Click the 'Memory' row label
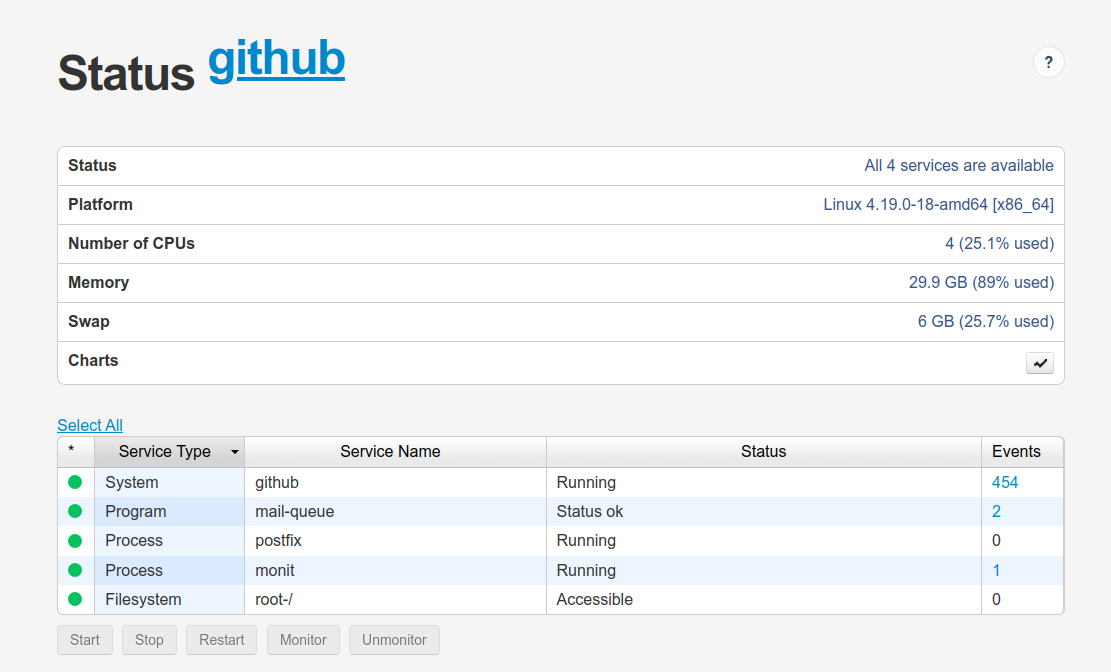This screenshot has width=1111, height=672. pyautogui.click(x=98, y=282)
